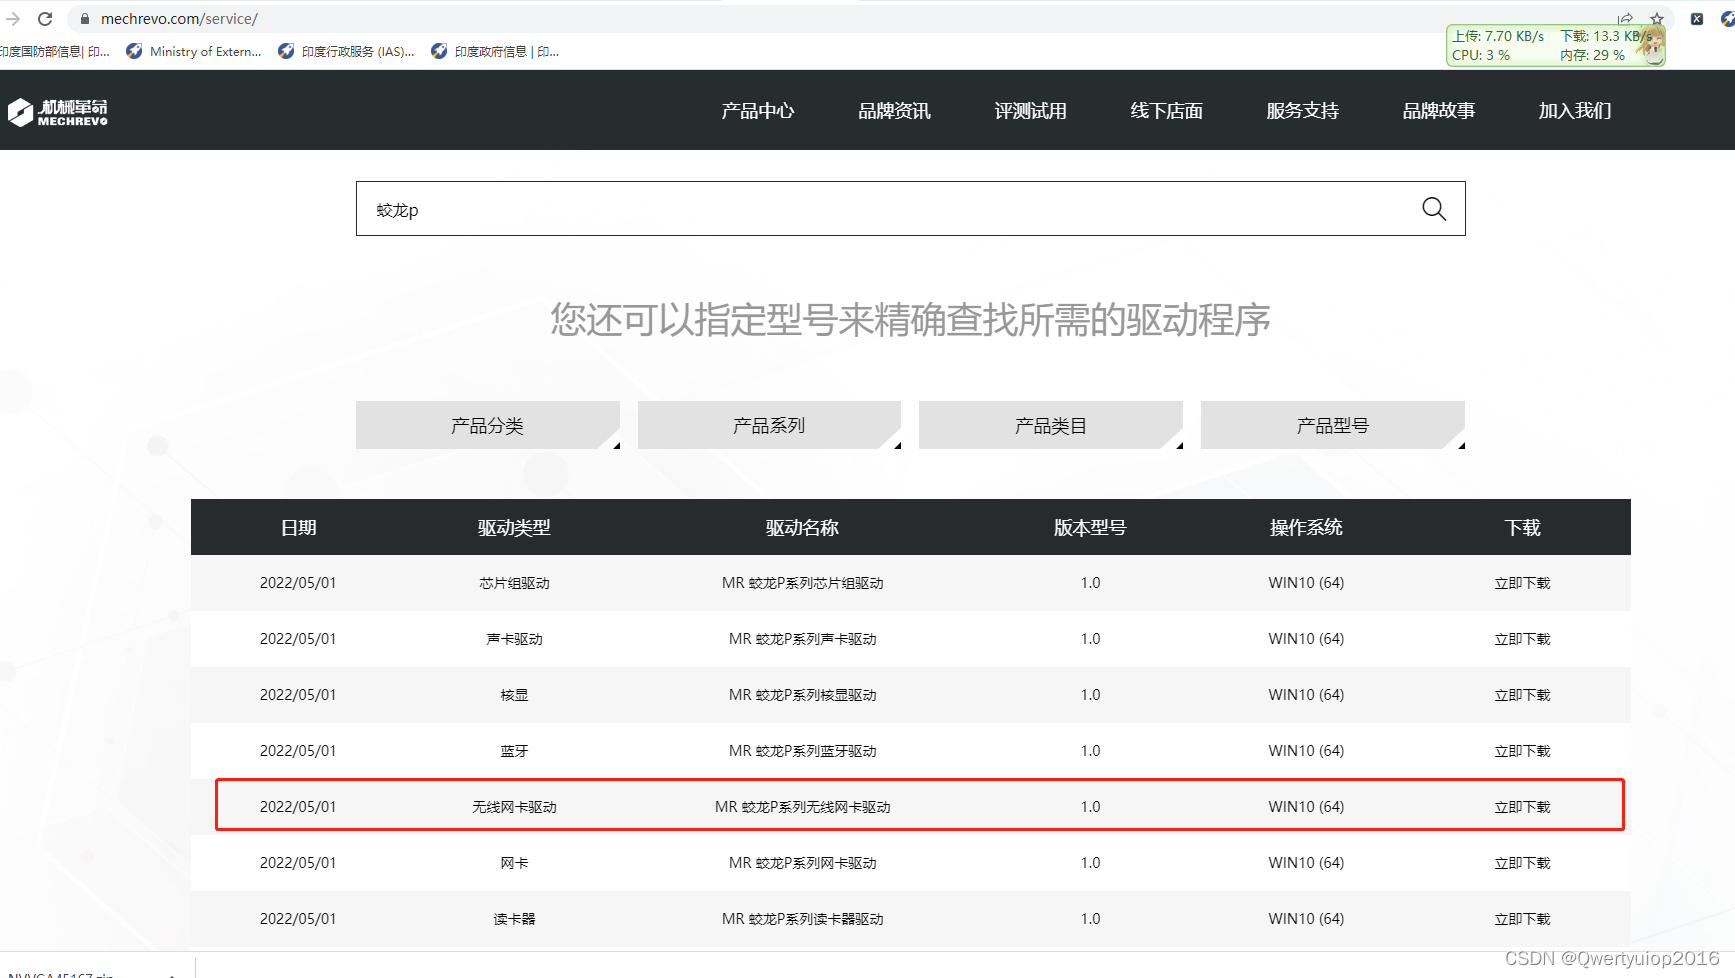Download the 无线网卡驱动 driver
Image resolution: width=1735 pixels, height=978 pixels.
(1522, 807)
